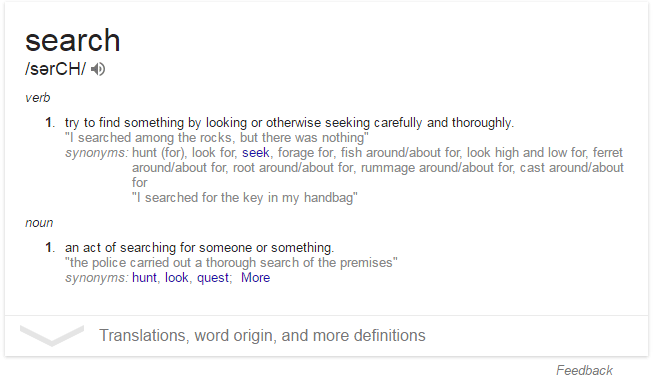
Task: Open Translations, word origin, and more definitions
Action: pyautogui.click(x=262, y=335)
